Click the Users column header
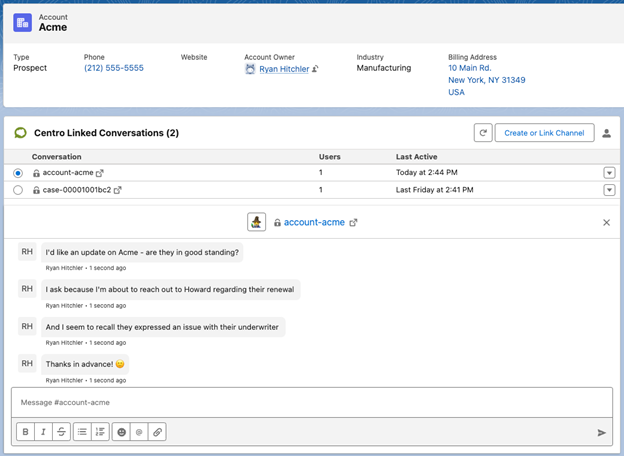Screen dimensions: 624x456 click(330, 157)
